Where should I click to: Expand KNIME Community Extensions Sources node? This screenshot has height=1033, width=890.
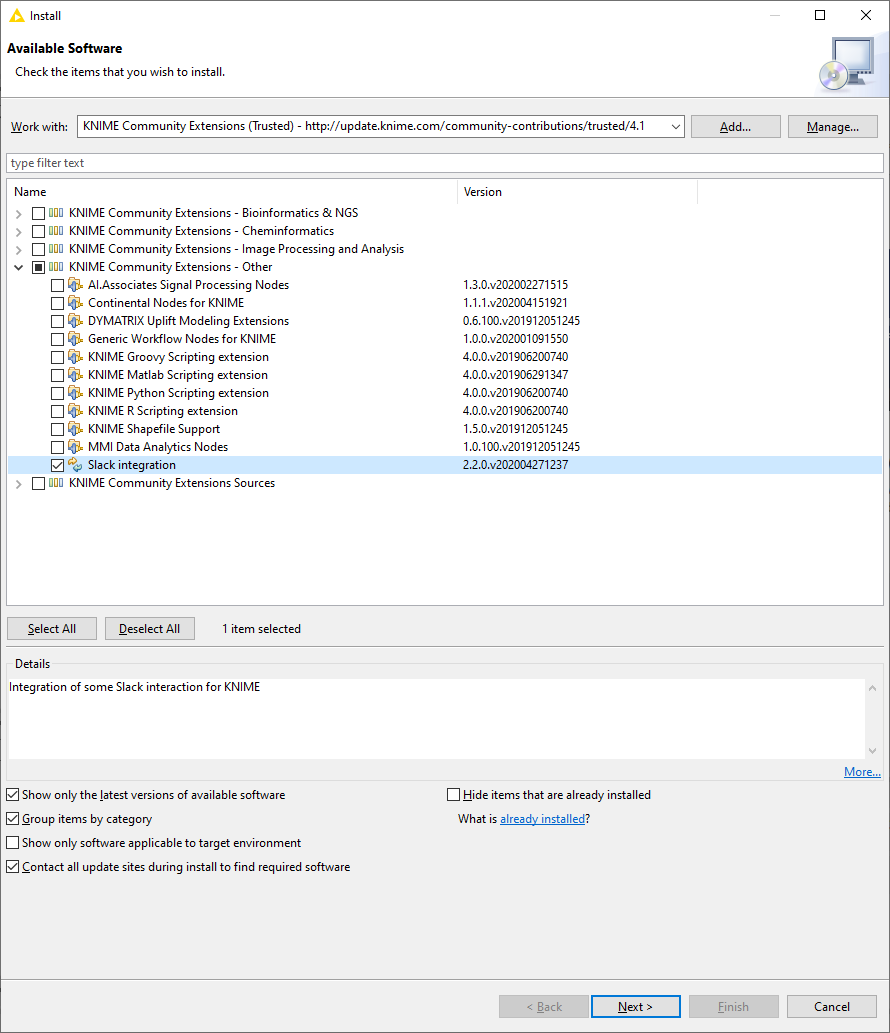(x=19, y=483)
